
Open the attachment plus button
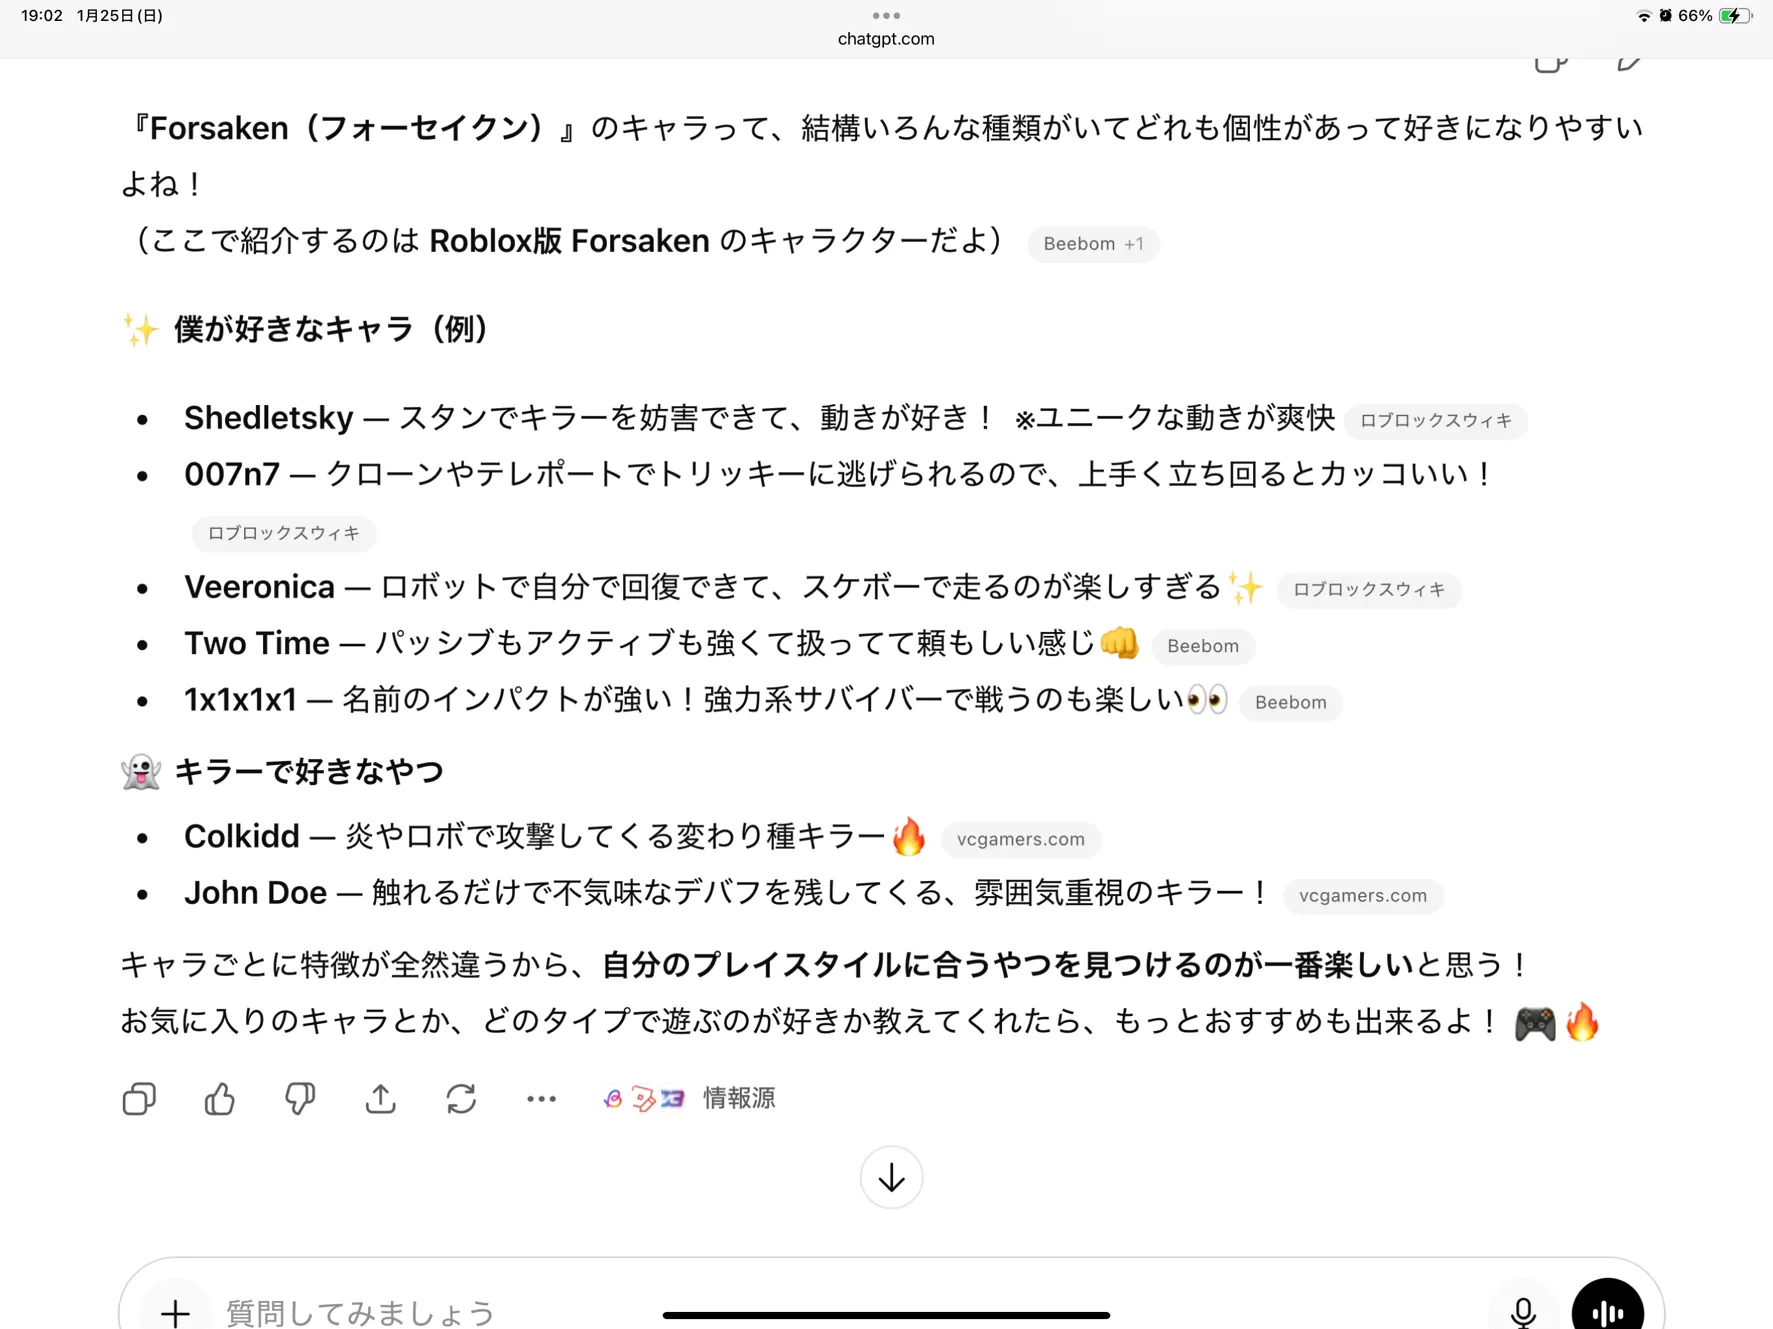[x=175, y=1311]
